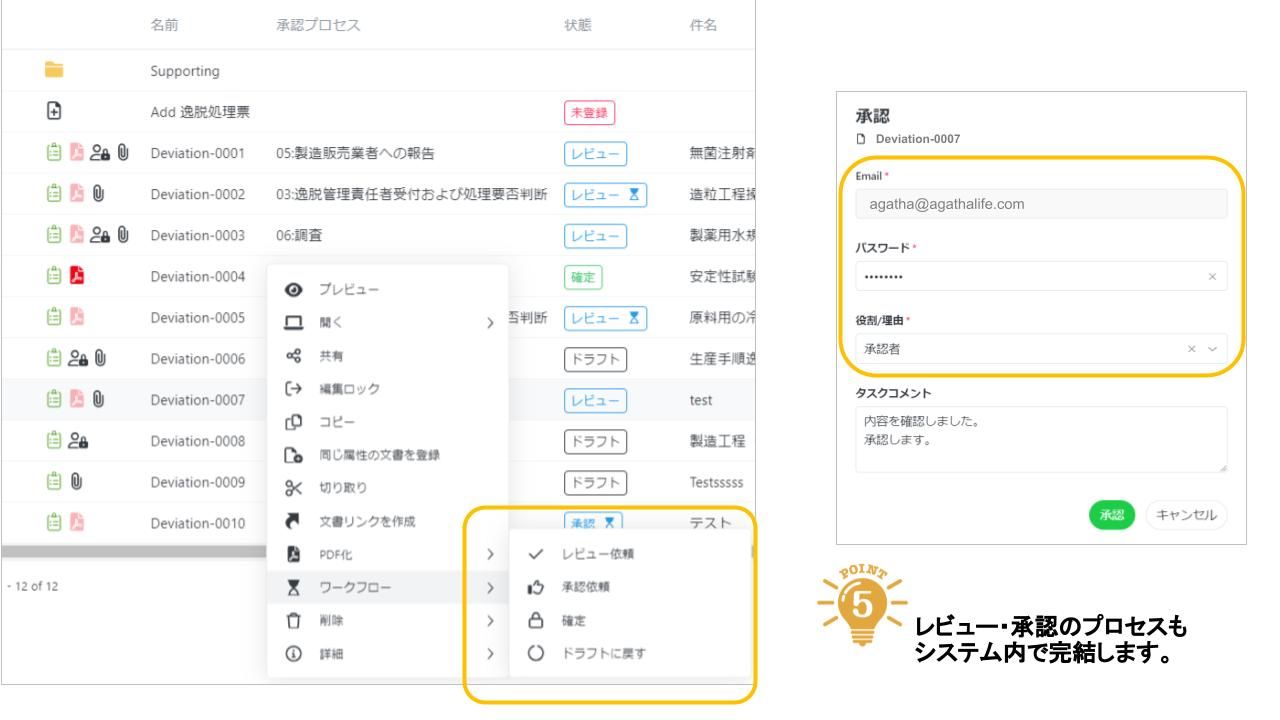
Task: Expand the 開く submenu
Action: (x=489, y=323)
